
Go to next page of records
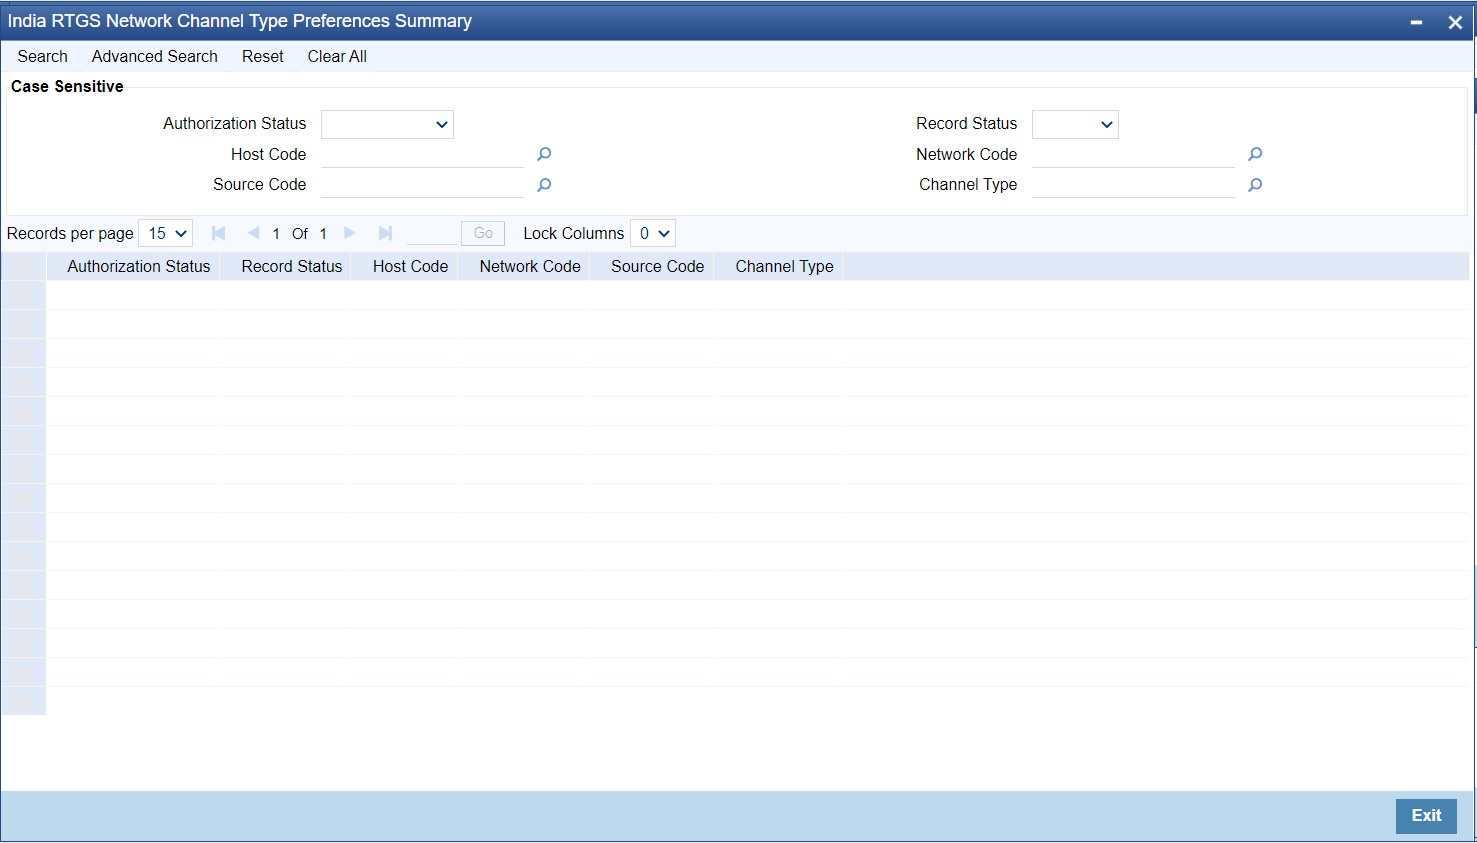[350, 233]
